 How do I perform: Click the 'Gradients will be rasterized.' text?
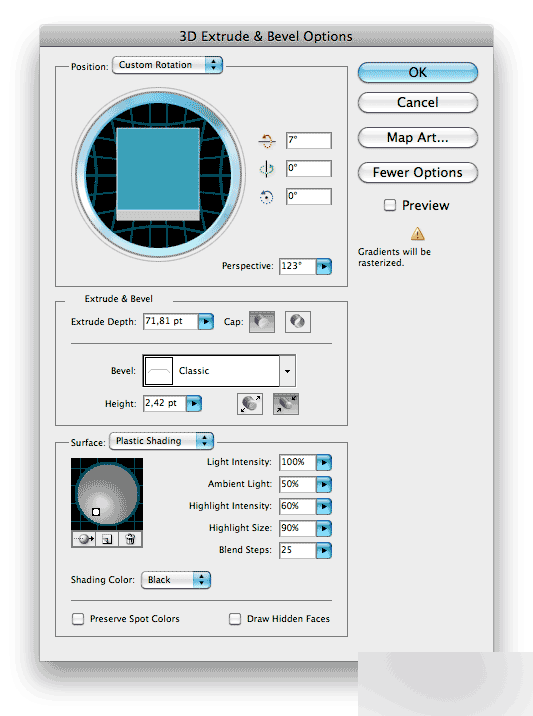pyautogui.click(x=394, y=258)
